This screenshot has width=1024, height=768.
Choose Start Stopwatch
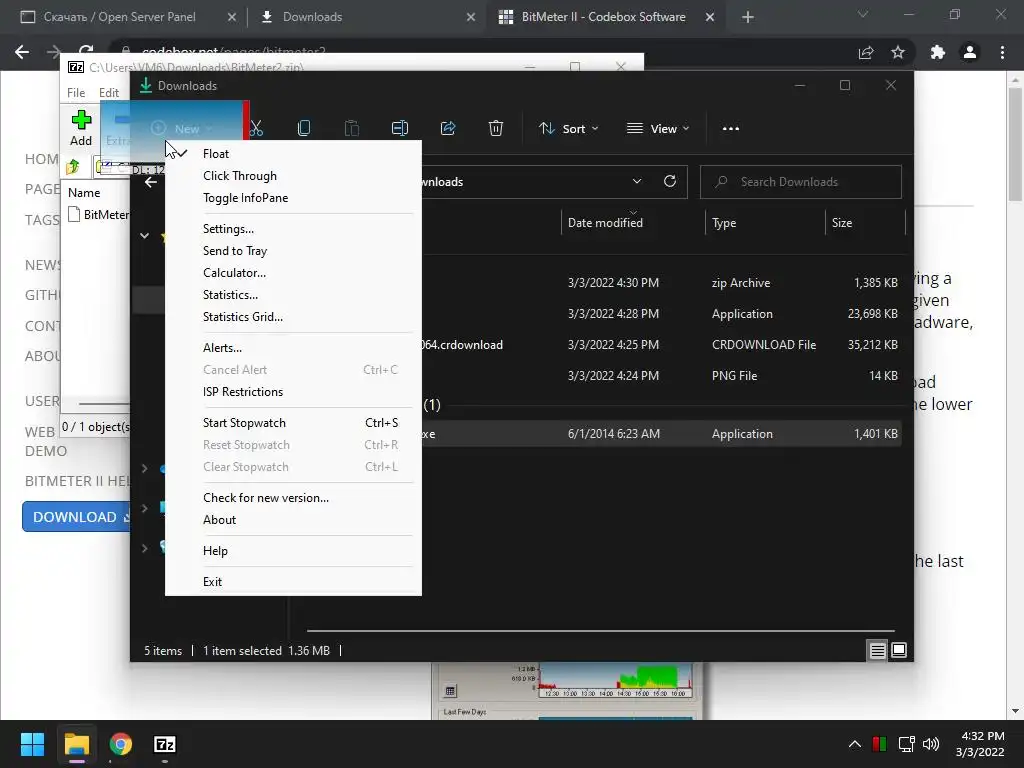(x=293, y=423)
